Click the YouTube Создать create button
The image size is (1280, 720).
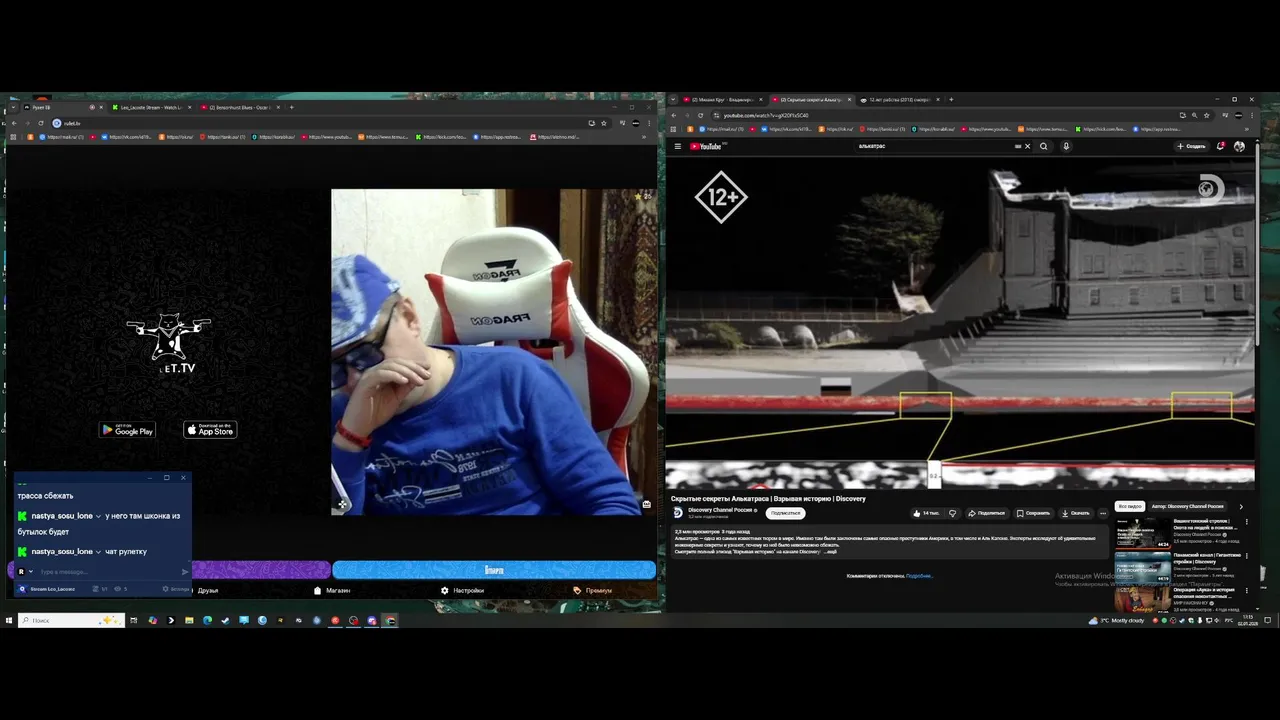point(1191,146)
